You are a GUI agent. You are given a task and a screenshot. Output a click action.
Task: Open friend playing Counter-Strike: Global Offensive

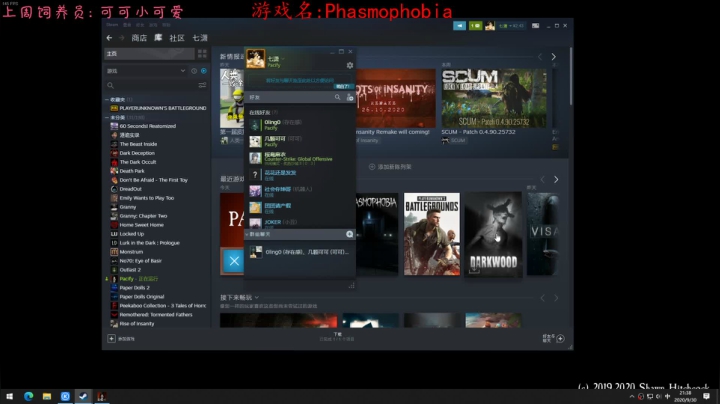click(300, 158)
